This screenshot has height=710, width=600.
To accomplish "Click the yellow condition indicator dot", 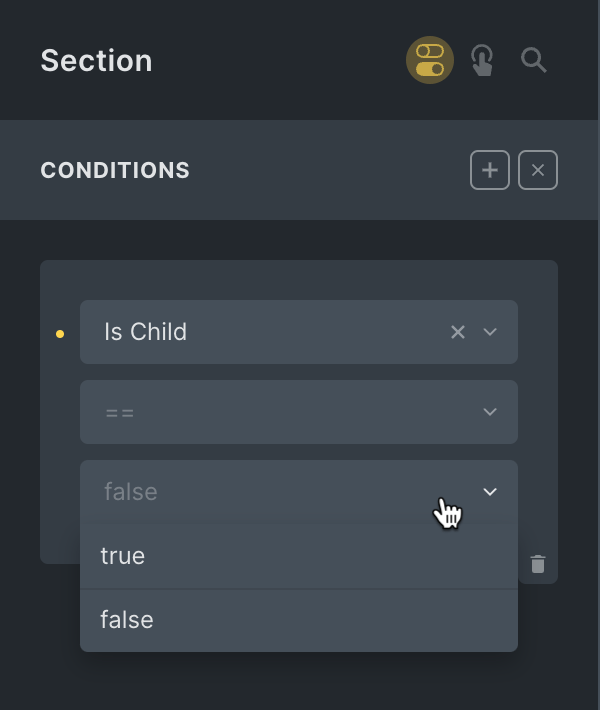I will (60, 333).
